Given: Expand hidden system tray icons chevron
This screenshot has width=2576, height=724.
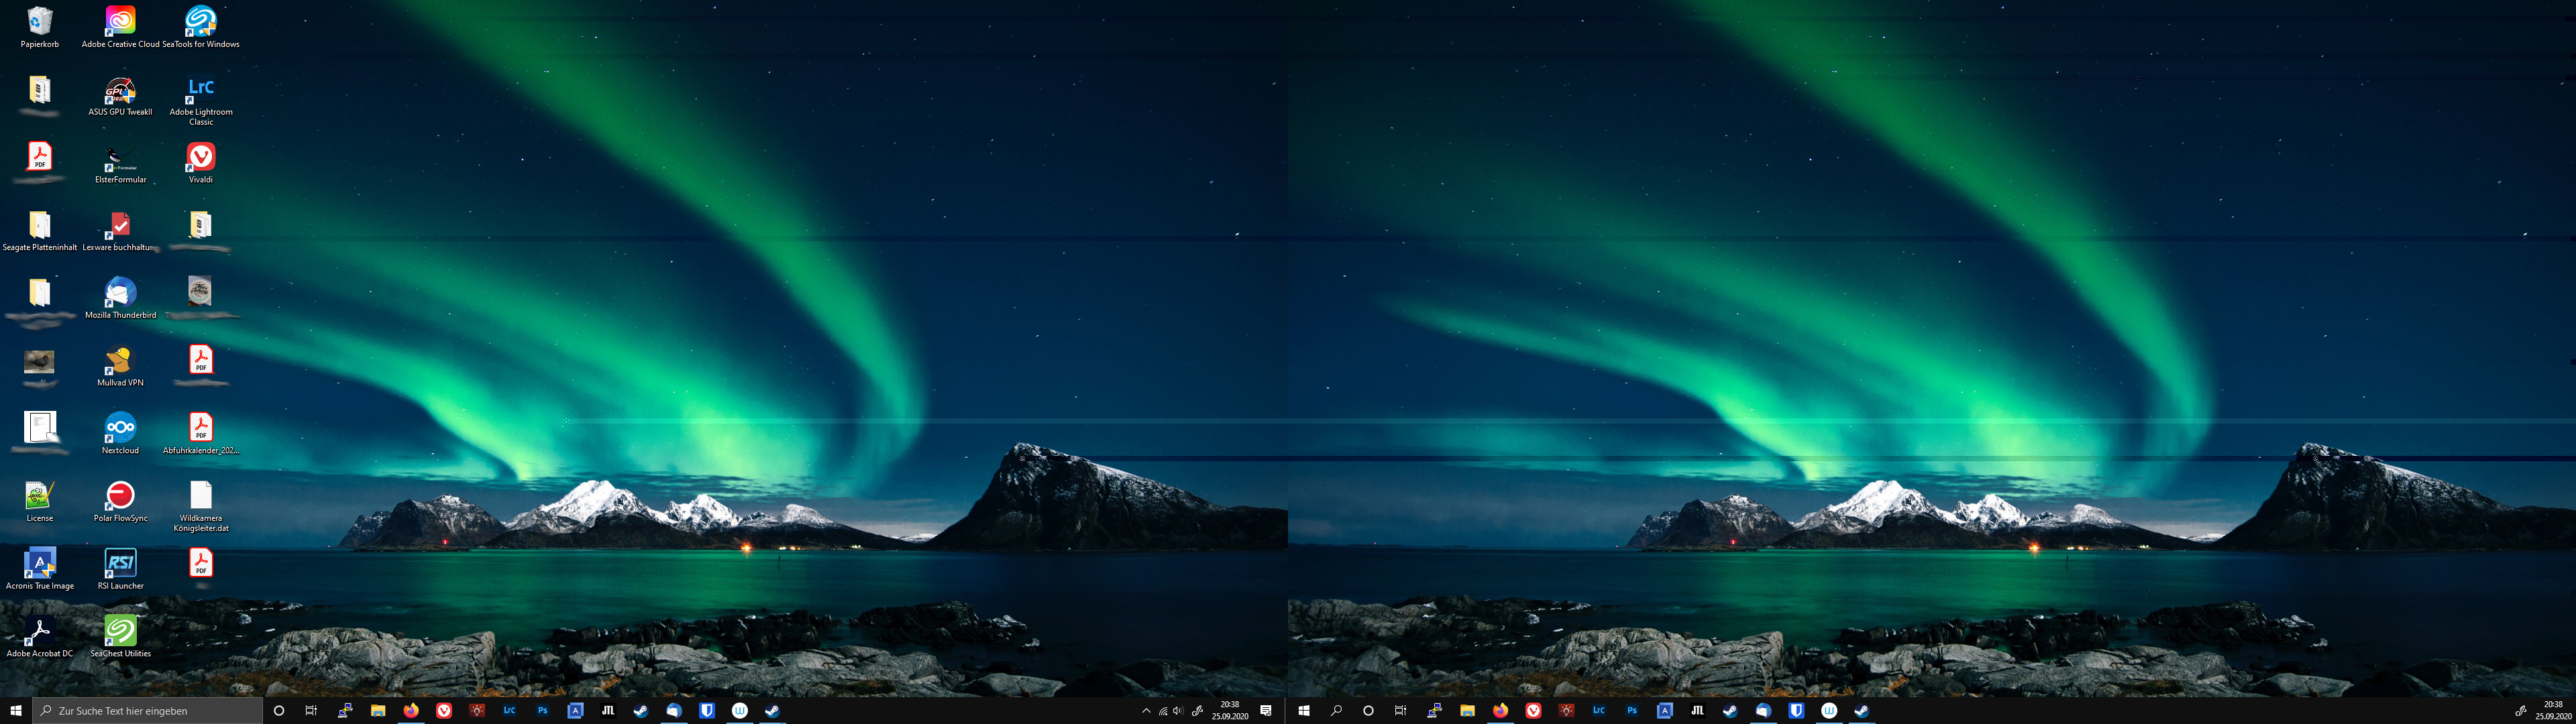Looking at the screenshot, I should click(1146, 711).
